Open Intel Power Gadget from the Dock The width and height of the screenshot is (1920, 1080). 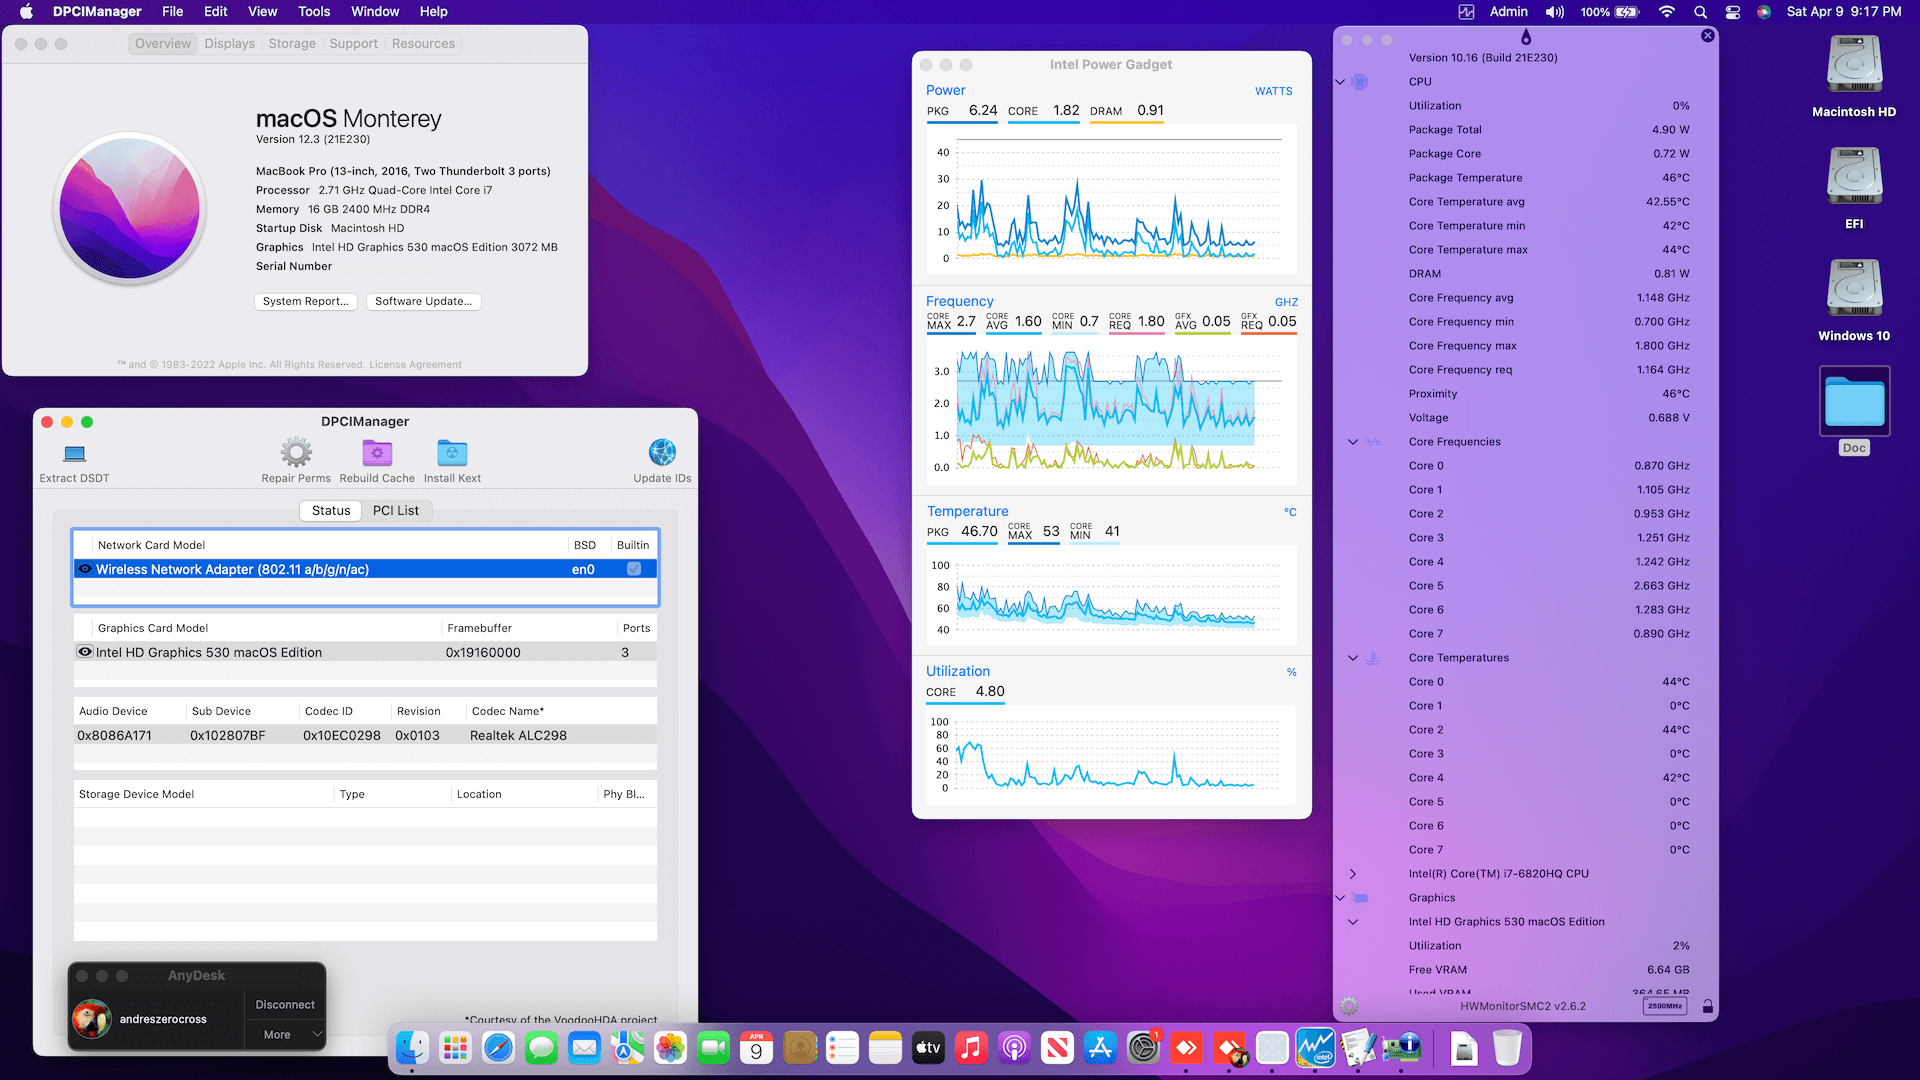1315,1048
